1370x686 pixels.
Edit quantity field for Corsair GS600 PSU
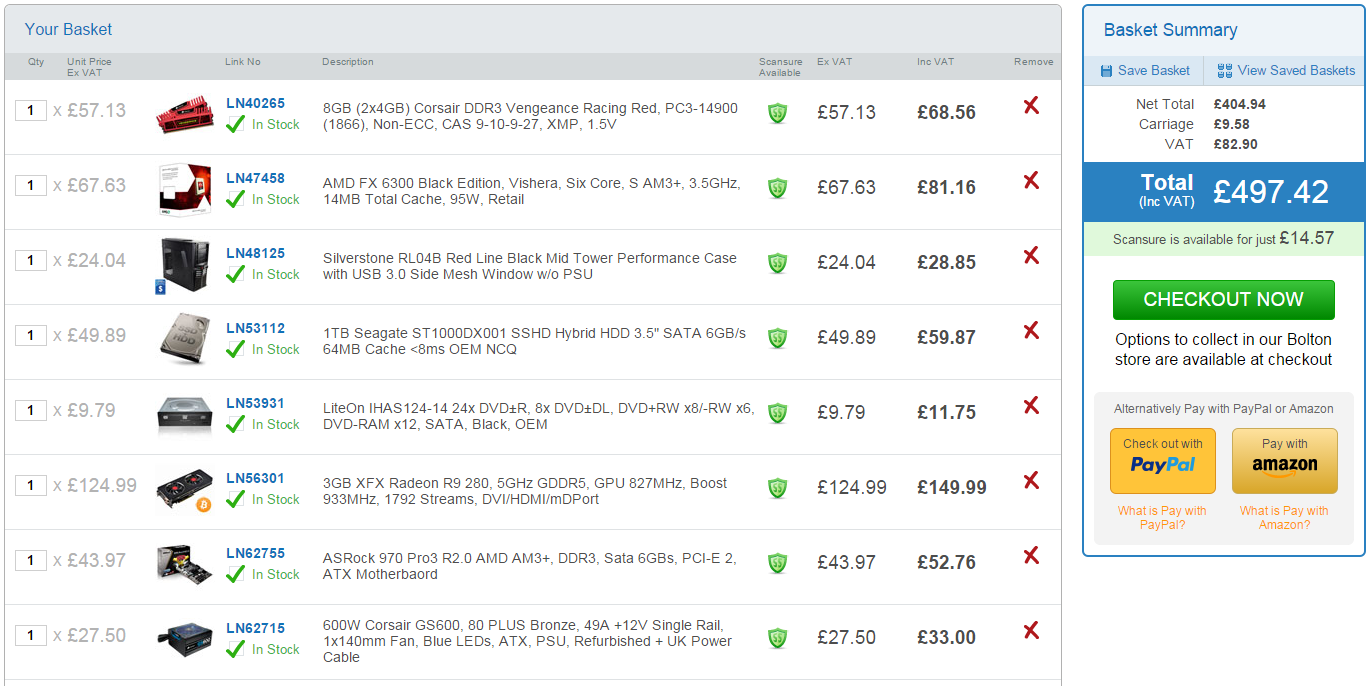(31, 635)
